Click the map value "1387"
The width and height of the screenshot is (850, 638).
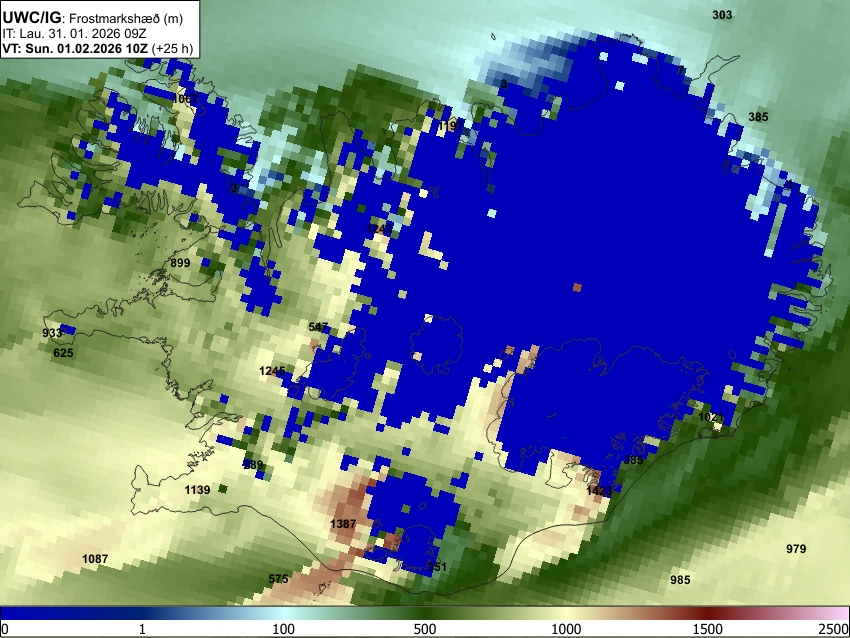(343, 524)
